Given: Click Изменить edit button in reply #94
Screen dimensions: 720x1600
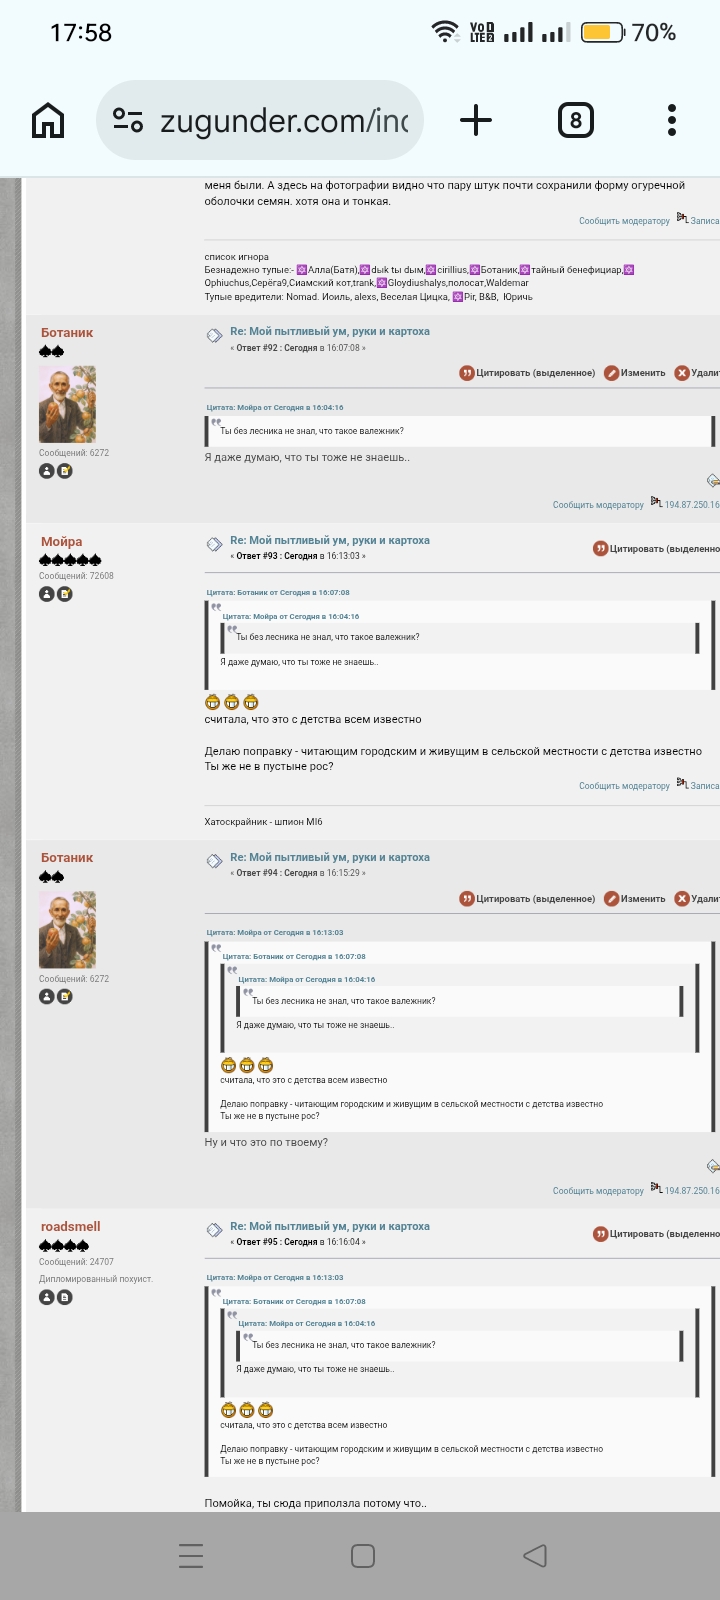Looking at the screenshot, I should tap(635, 899).
